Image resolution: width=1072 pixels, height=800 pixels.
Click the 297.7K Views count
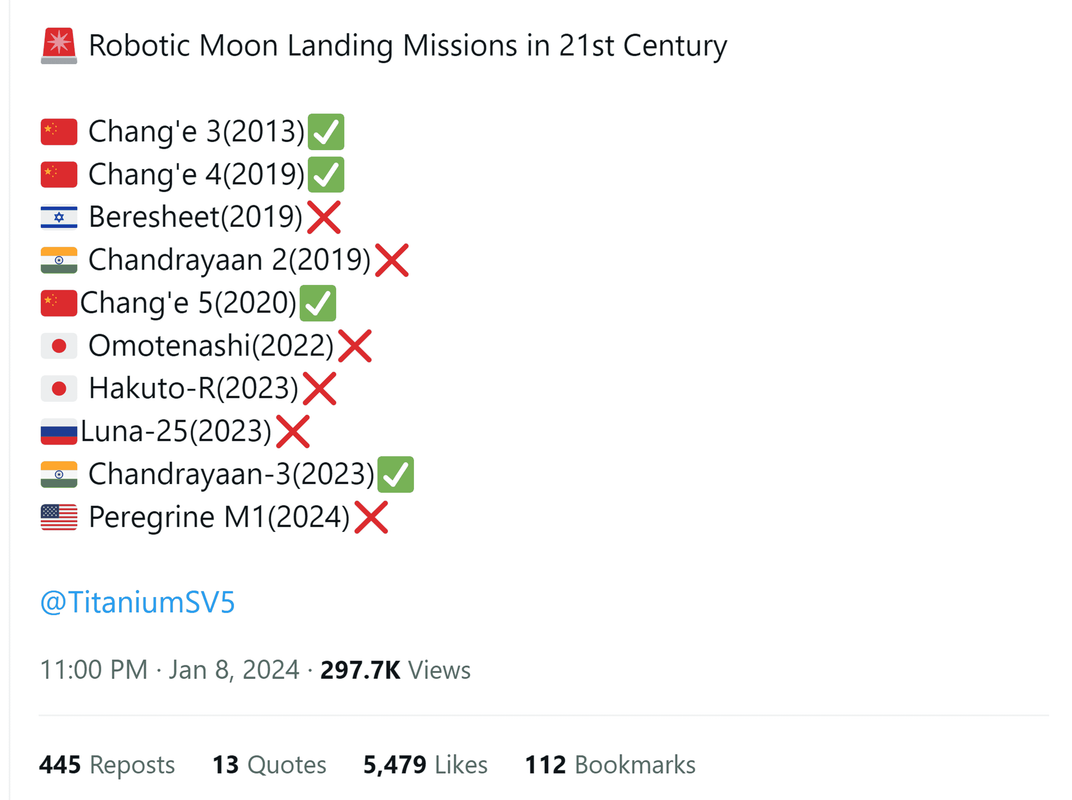(x=395, y=670)
